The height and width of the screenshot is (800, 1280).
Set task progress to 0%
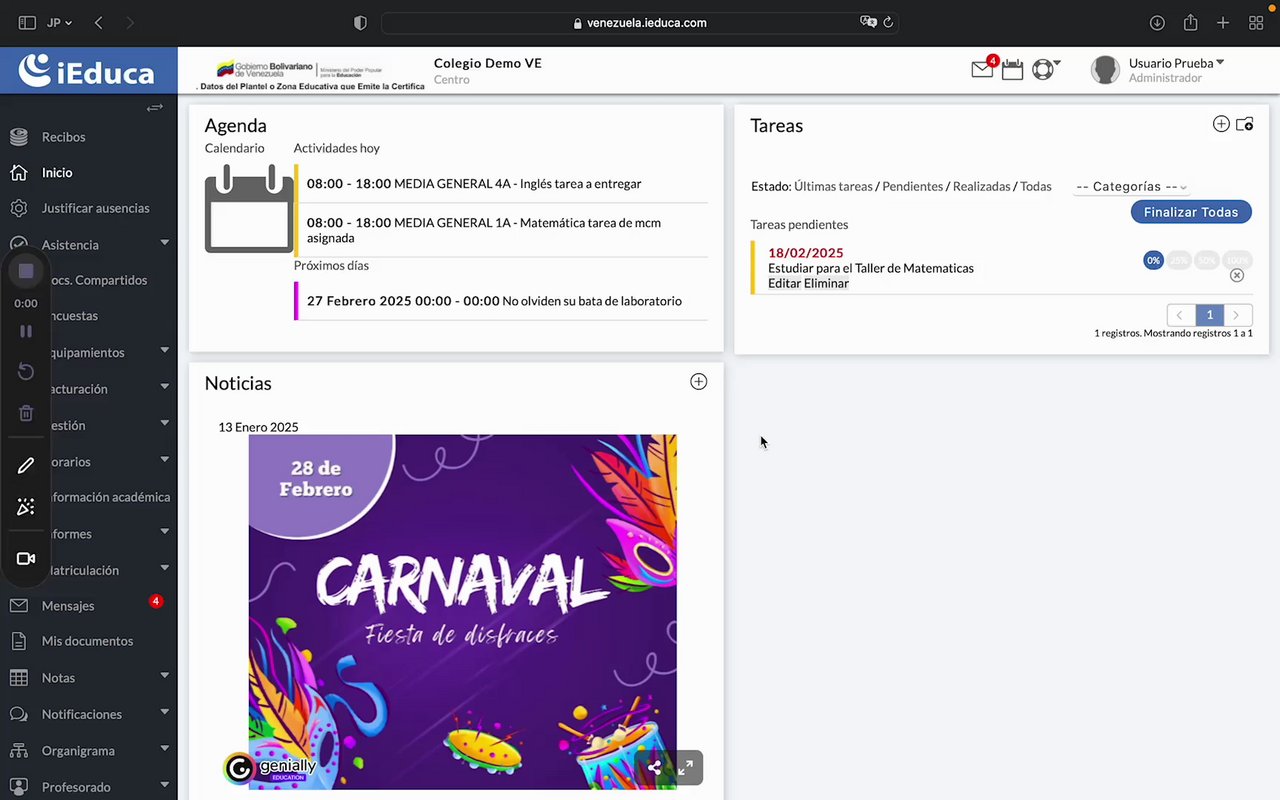(1154, 260)
